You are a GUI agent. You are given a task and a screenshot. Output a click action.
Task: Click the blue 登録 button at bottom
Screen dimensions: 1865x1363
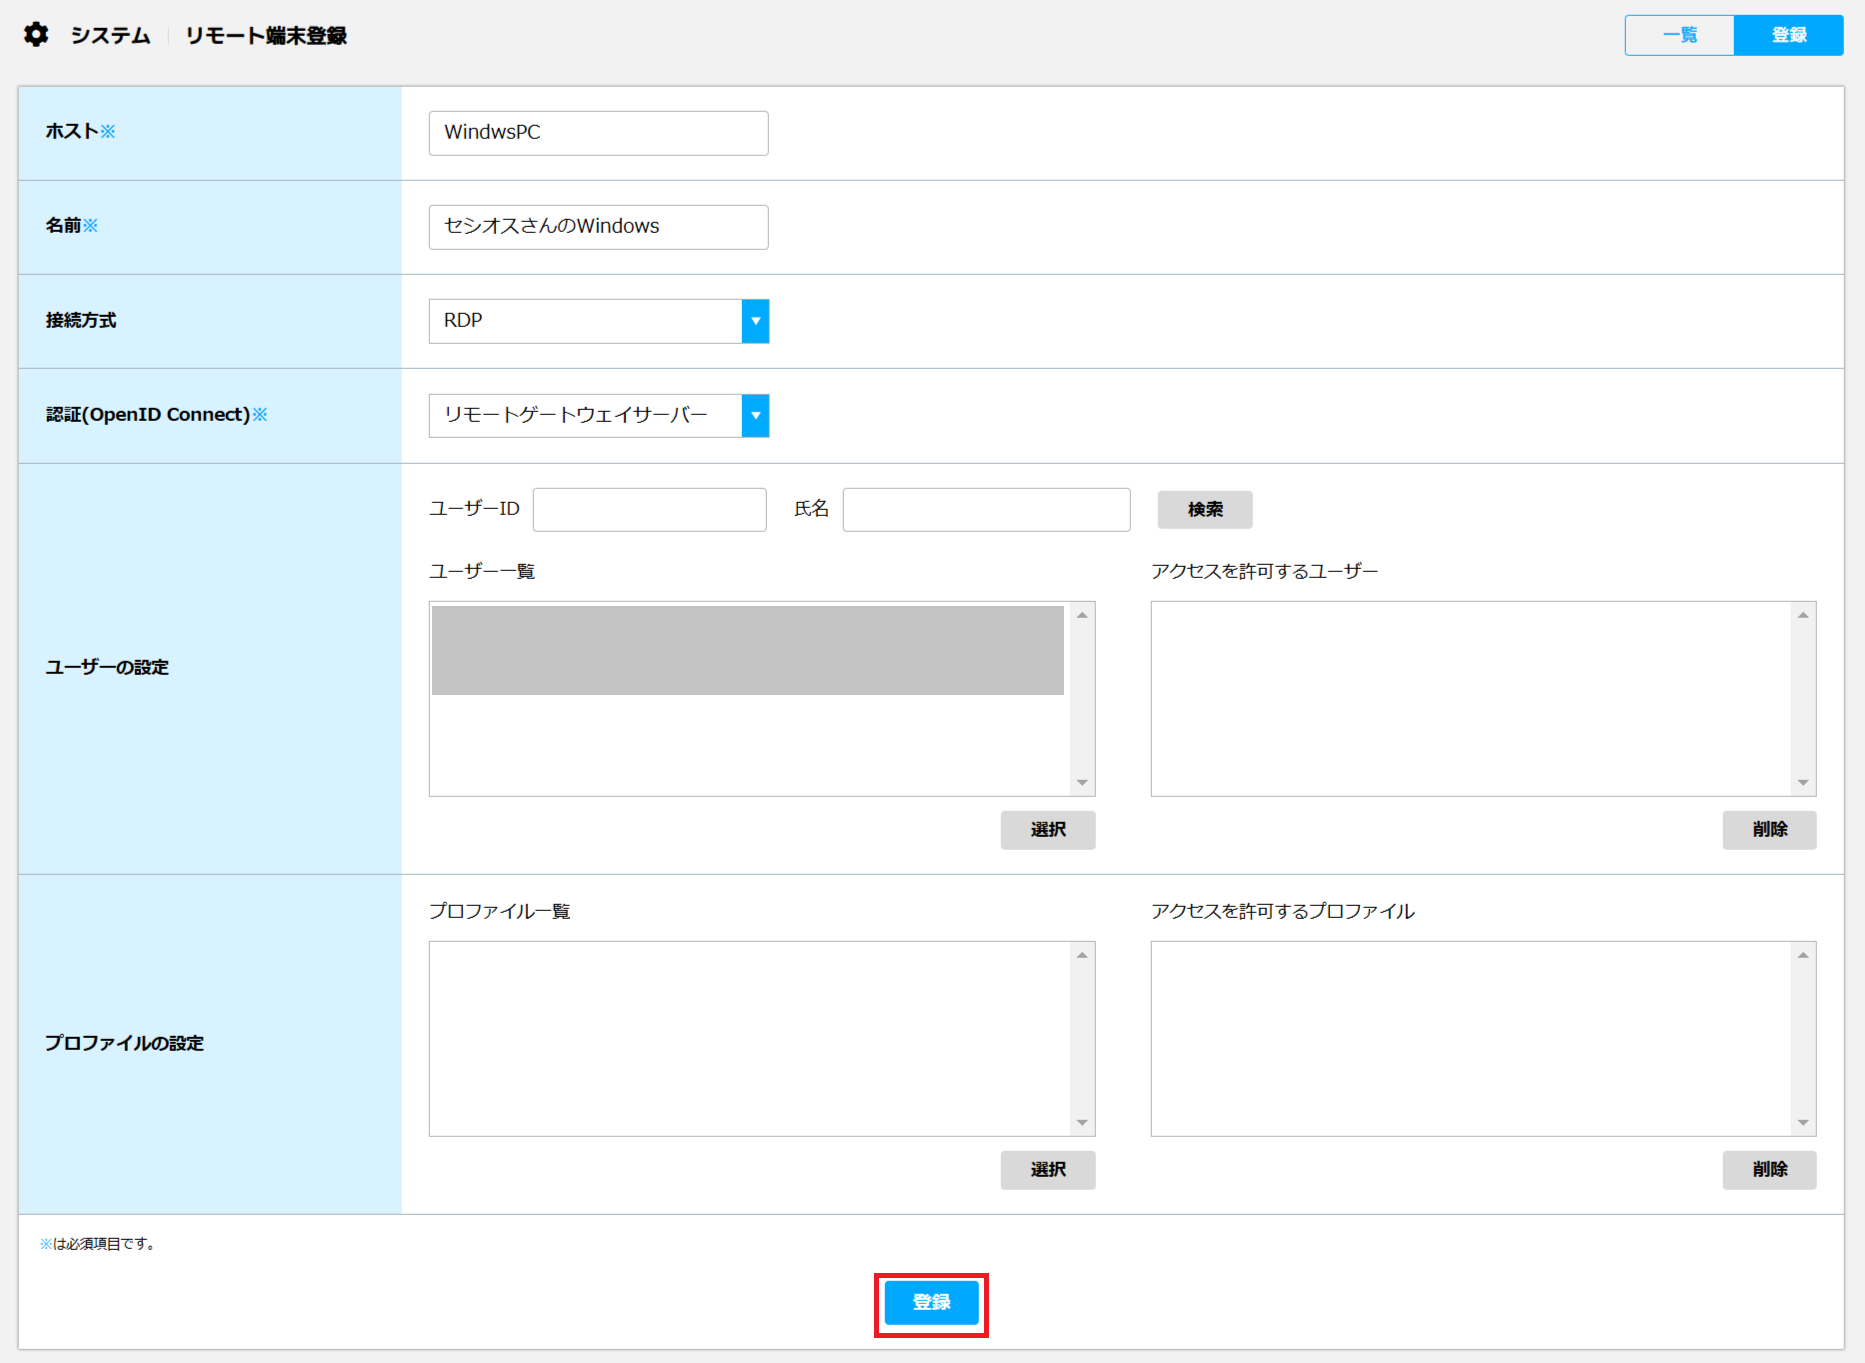(x=931, y=1303)
